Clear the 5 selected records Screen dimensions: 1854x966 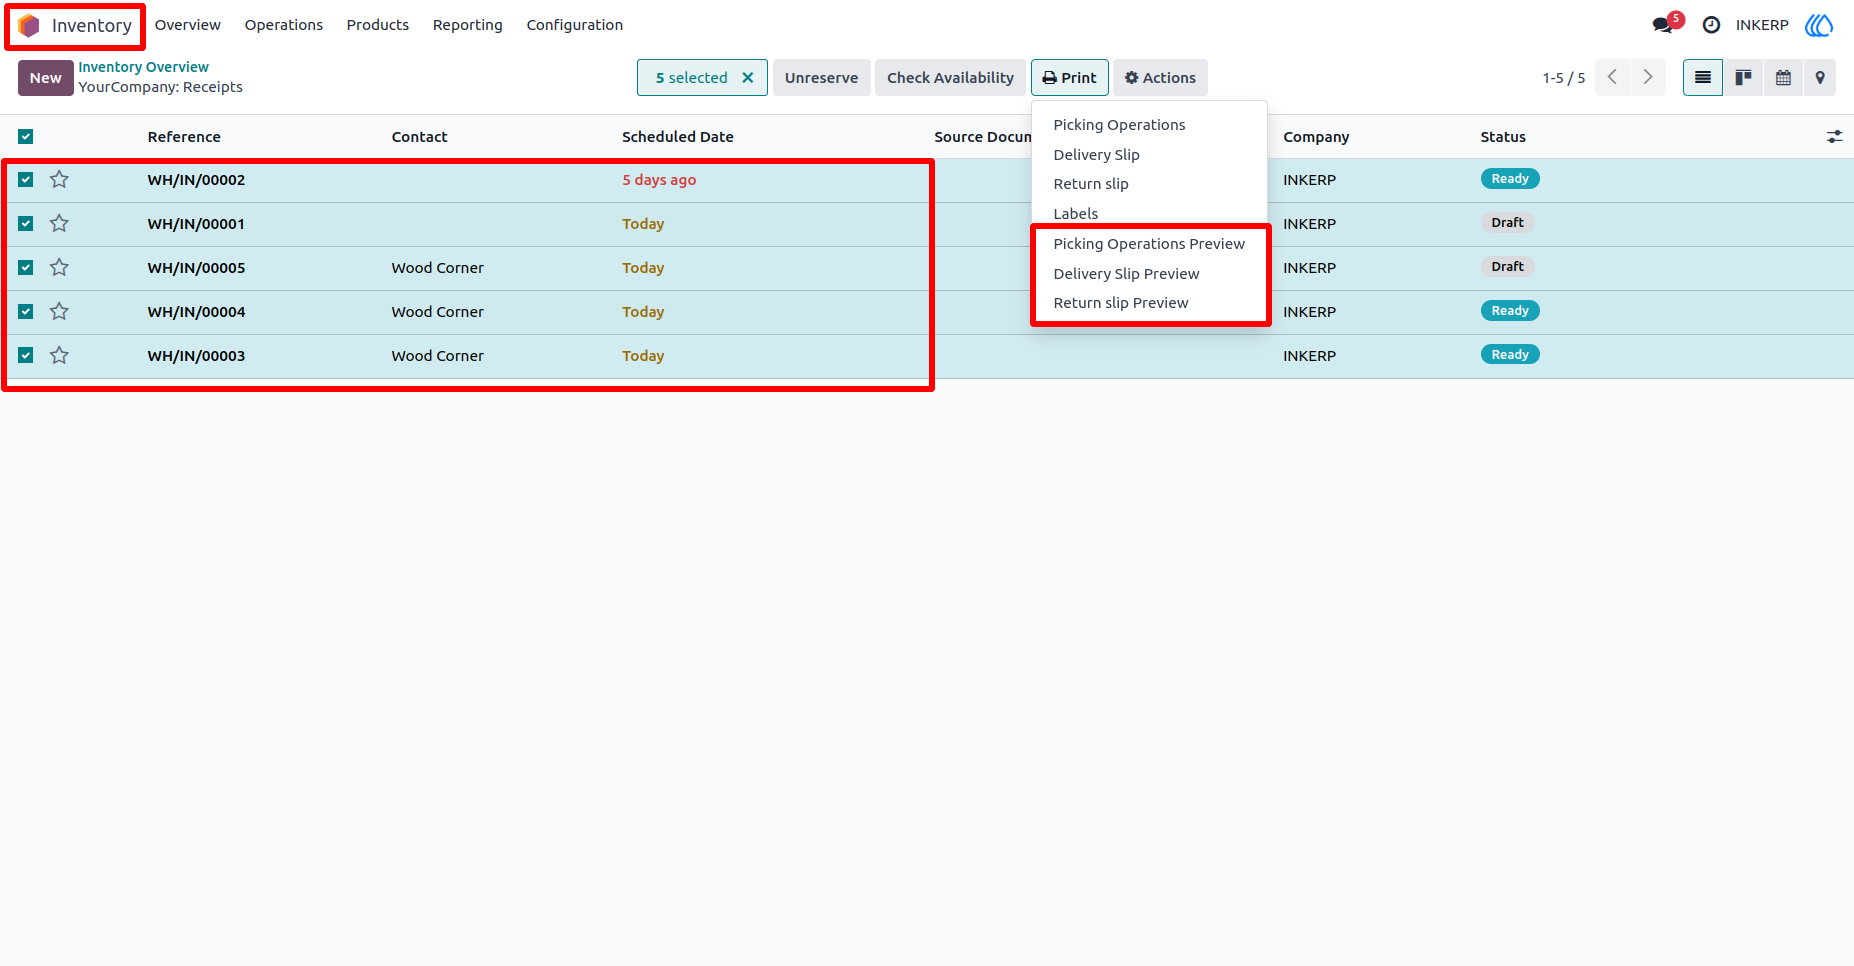(x=747, y=78)
